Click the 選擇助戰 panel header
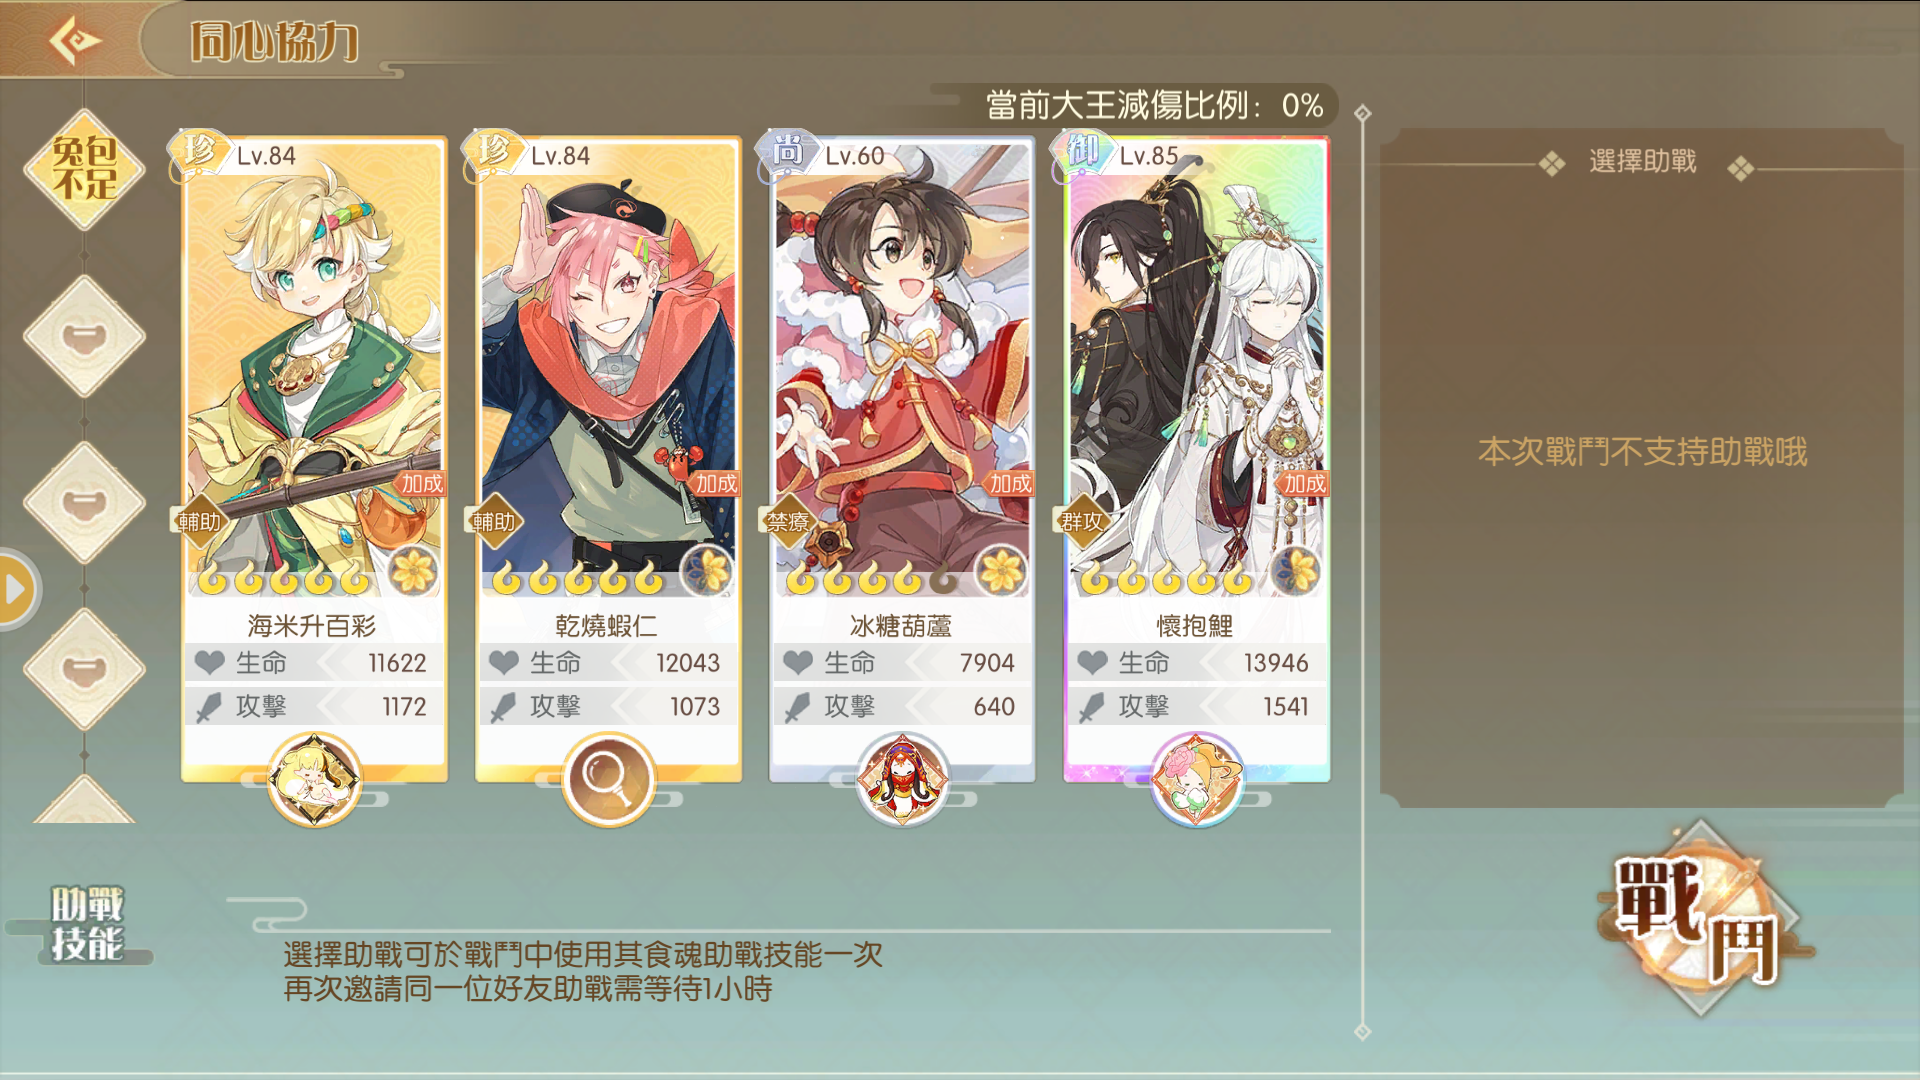Screen dimensions: 1920x1080 tap(1643, 162)
